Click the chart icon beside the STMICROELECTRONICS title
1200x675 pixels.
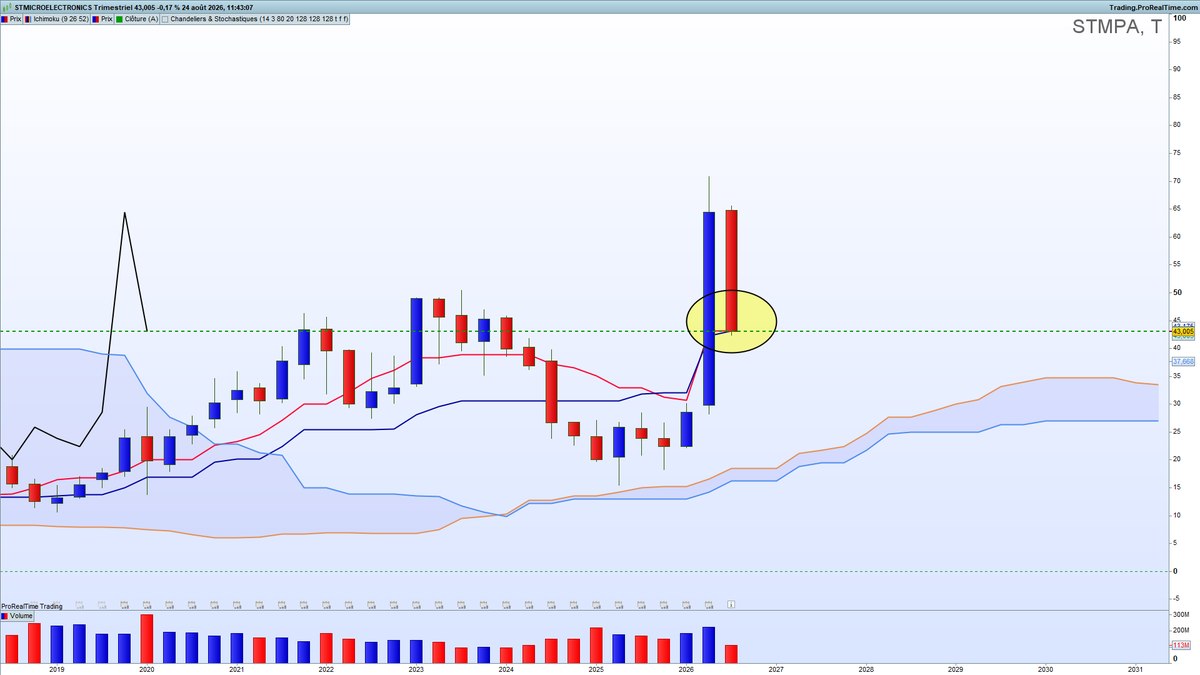point(7,7)
